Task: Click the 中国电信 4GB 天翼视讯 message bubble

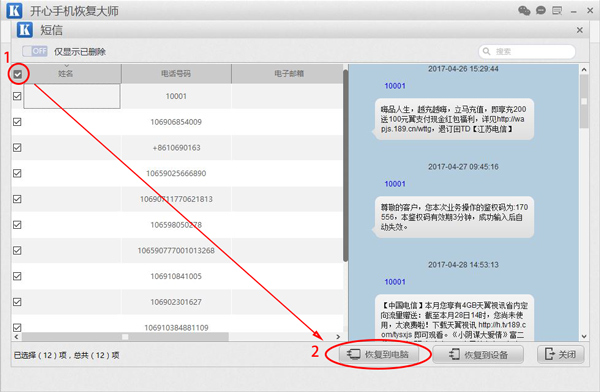Action: (x=454, y=318)
